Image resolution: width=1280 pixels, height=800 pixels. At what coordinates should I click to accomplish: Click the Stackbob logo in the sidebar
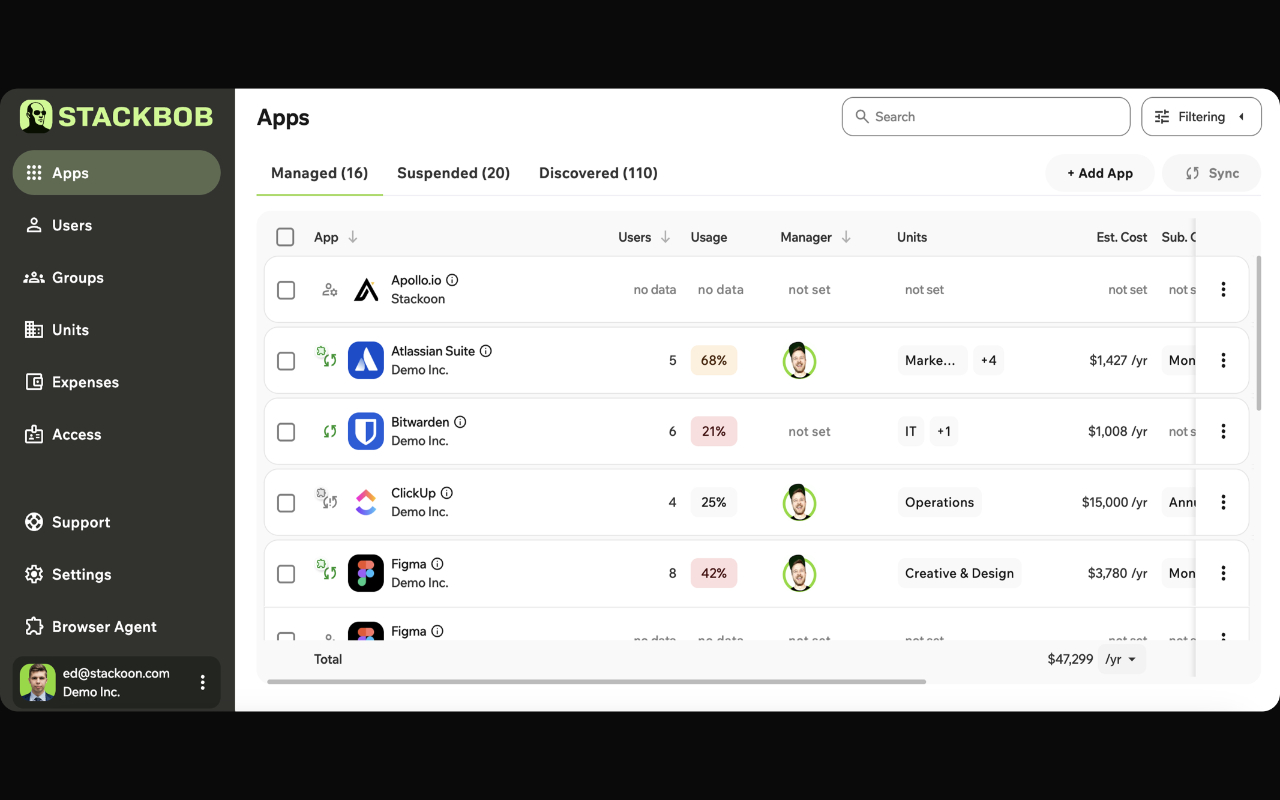click(x=116, y=116)
